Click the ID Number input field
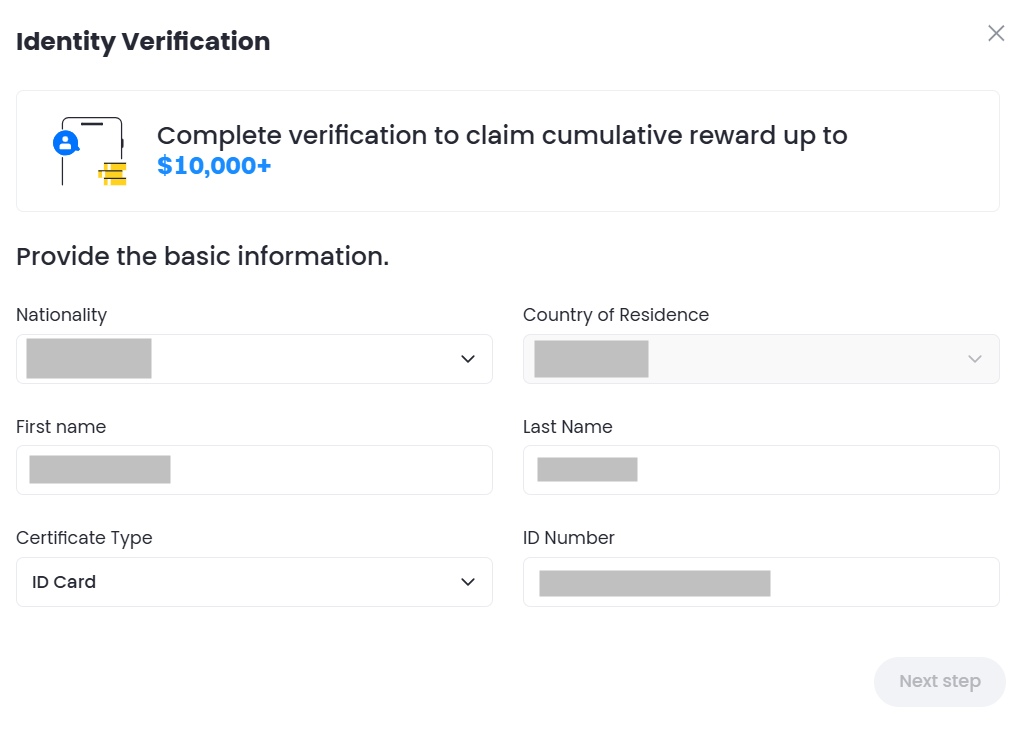Viewport: 1025px width, 751px height. pyautogui.click(x=761, y=581)
